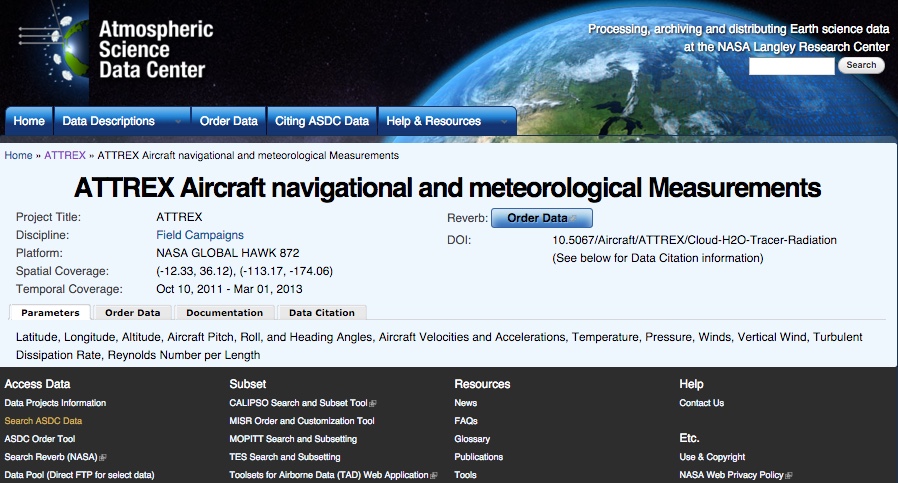
Task: Open the Help & Resources menu
Action: (x=447, y=121)
